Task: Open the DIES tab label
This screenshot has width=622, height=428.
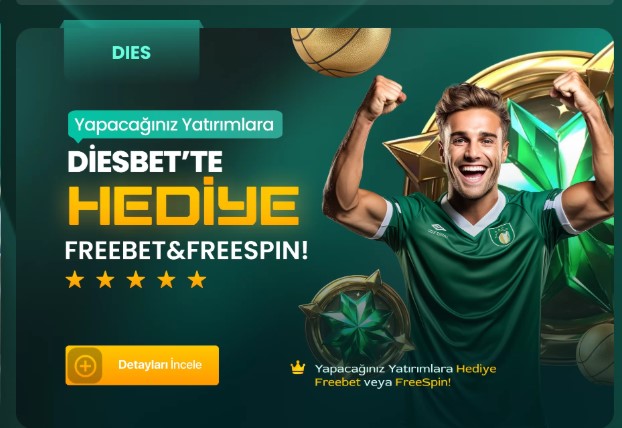Action: [x=131, y=52]
